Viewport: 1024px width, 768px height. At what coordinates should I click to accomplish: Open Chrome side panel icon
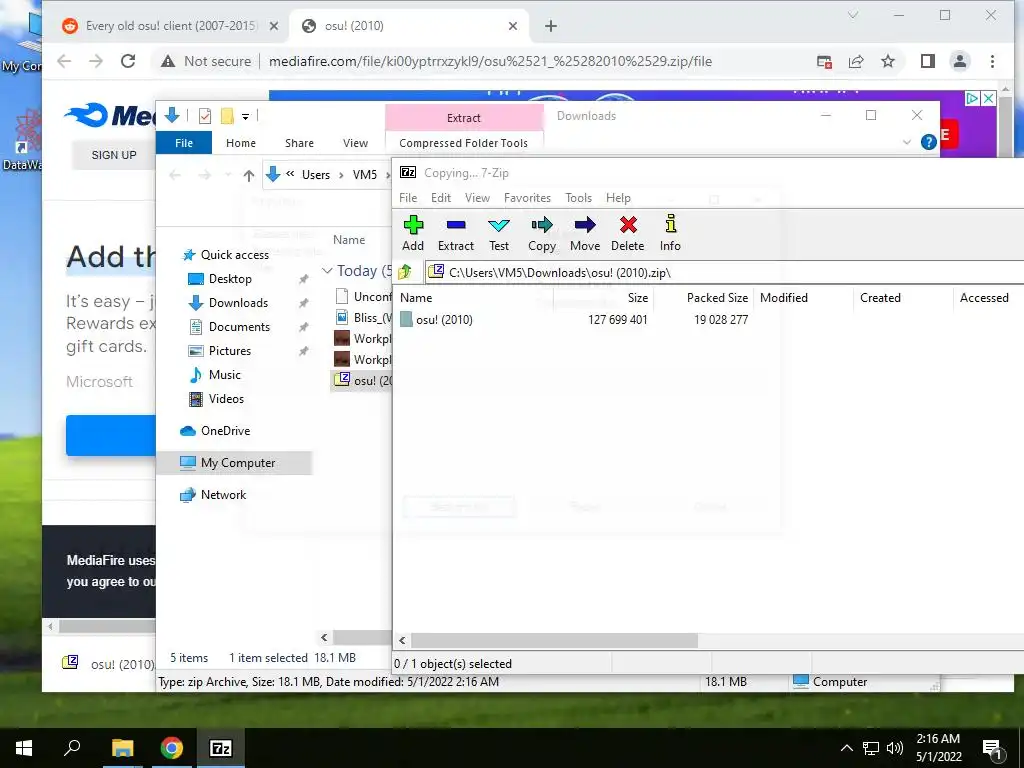(x=927, y=61)
